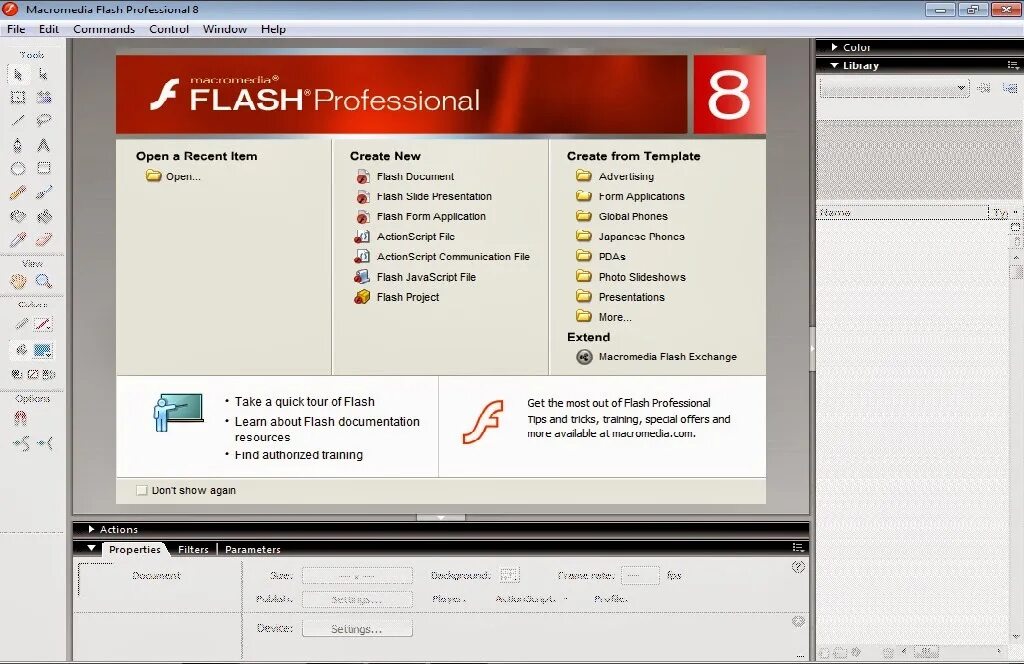Viewport: 1024px width, 664px height.
Task: Open the Commands menu
Action: pos(104,29)
